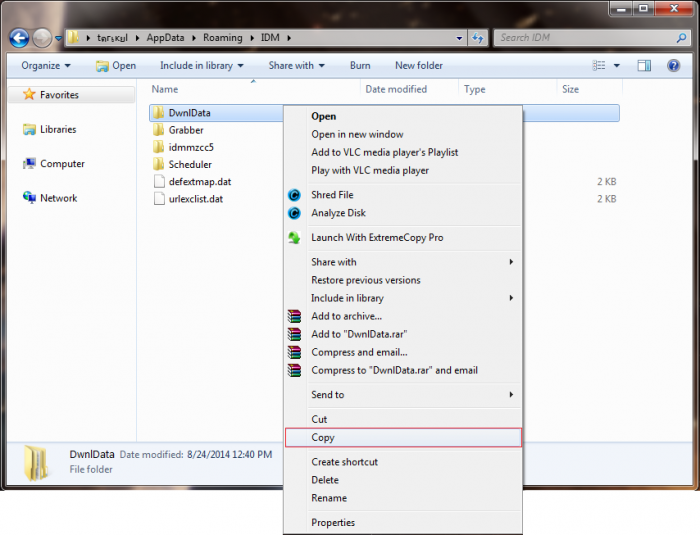This screenshot has width=700, height=535.
Task: Click the WinRAR icon for Add to archive...
Action: [x=294, y=316]
